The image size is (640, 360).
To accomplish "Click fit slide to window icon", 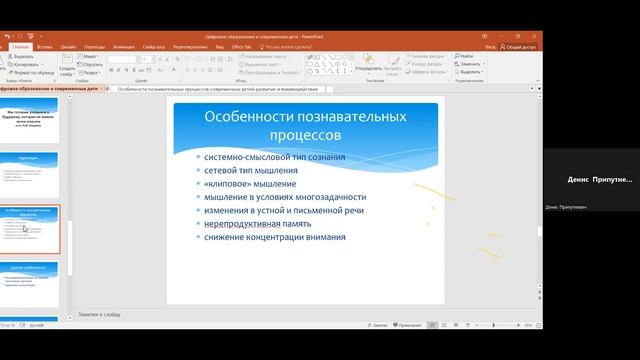I will point(538,325).
